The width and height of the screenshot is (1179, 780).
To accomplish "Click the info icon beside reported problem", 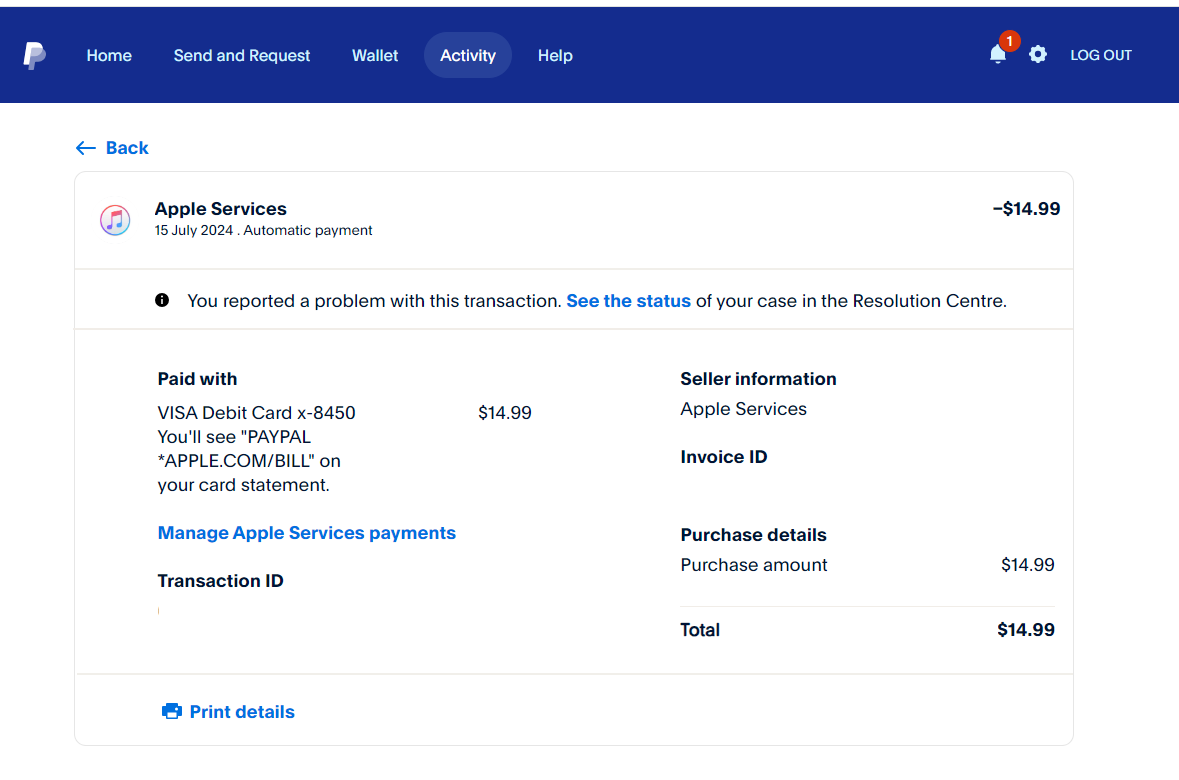I will click(162, 300).
